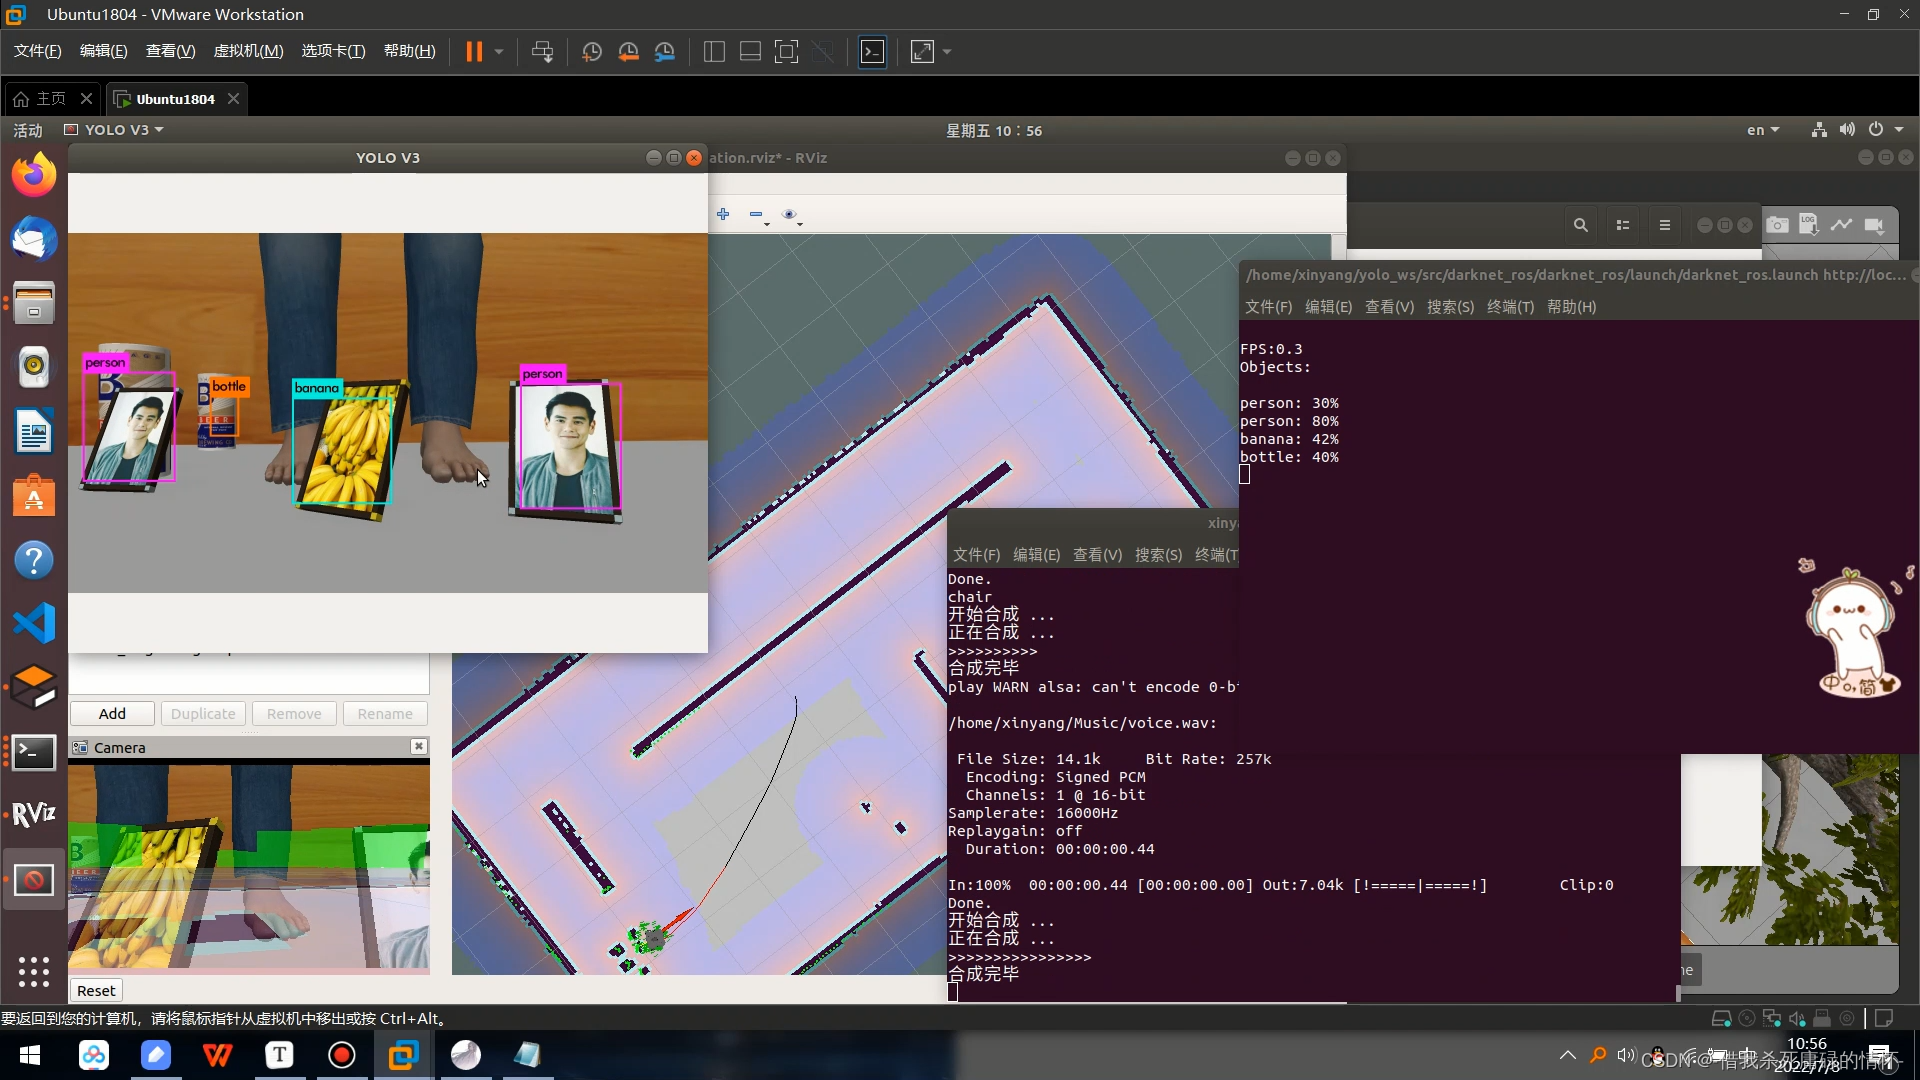Open the en input language dropdown

(x=1763, y=130)
